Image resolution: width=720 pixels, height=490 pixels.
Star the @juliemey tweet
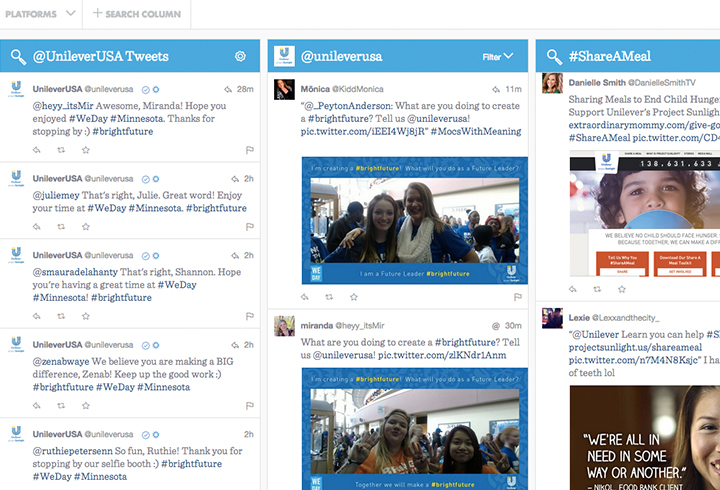pos(86,226)
